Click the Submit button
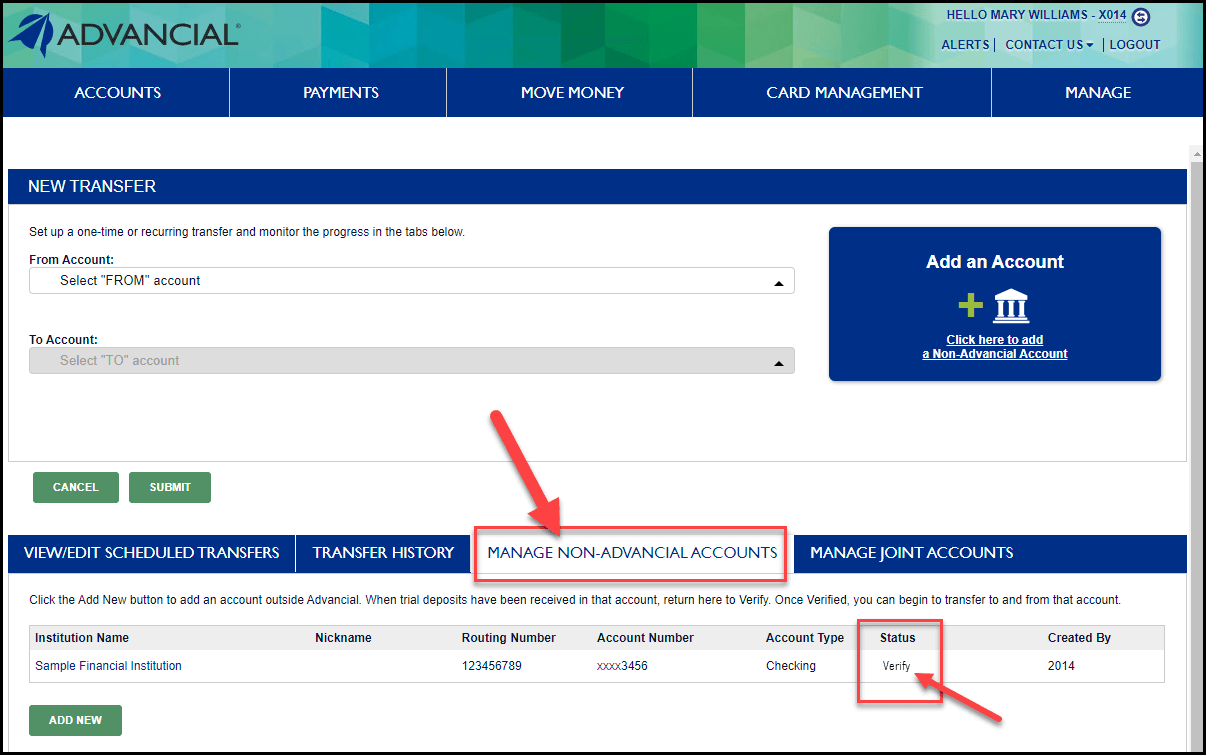 (170, 488)
